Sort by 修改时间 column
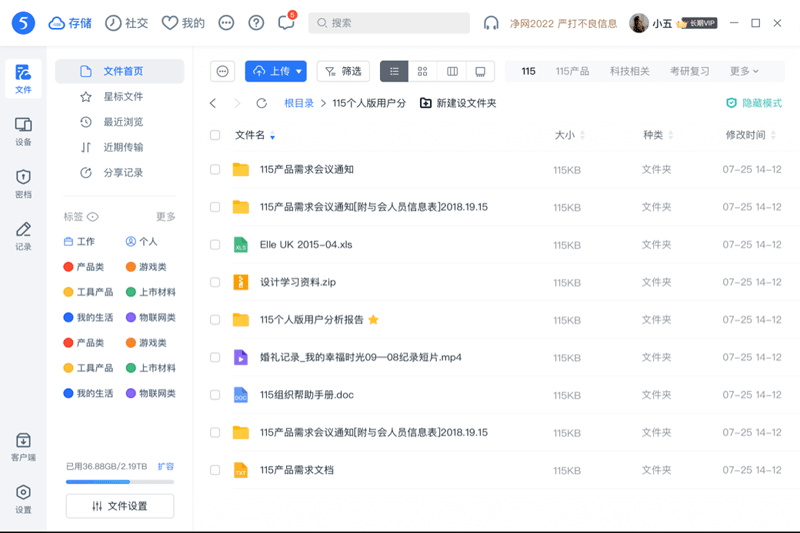 point(751,135)
